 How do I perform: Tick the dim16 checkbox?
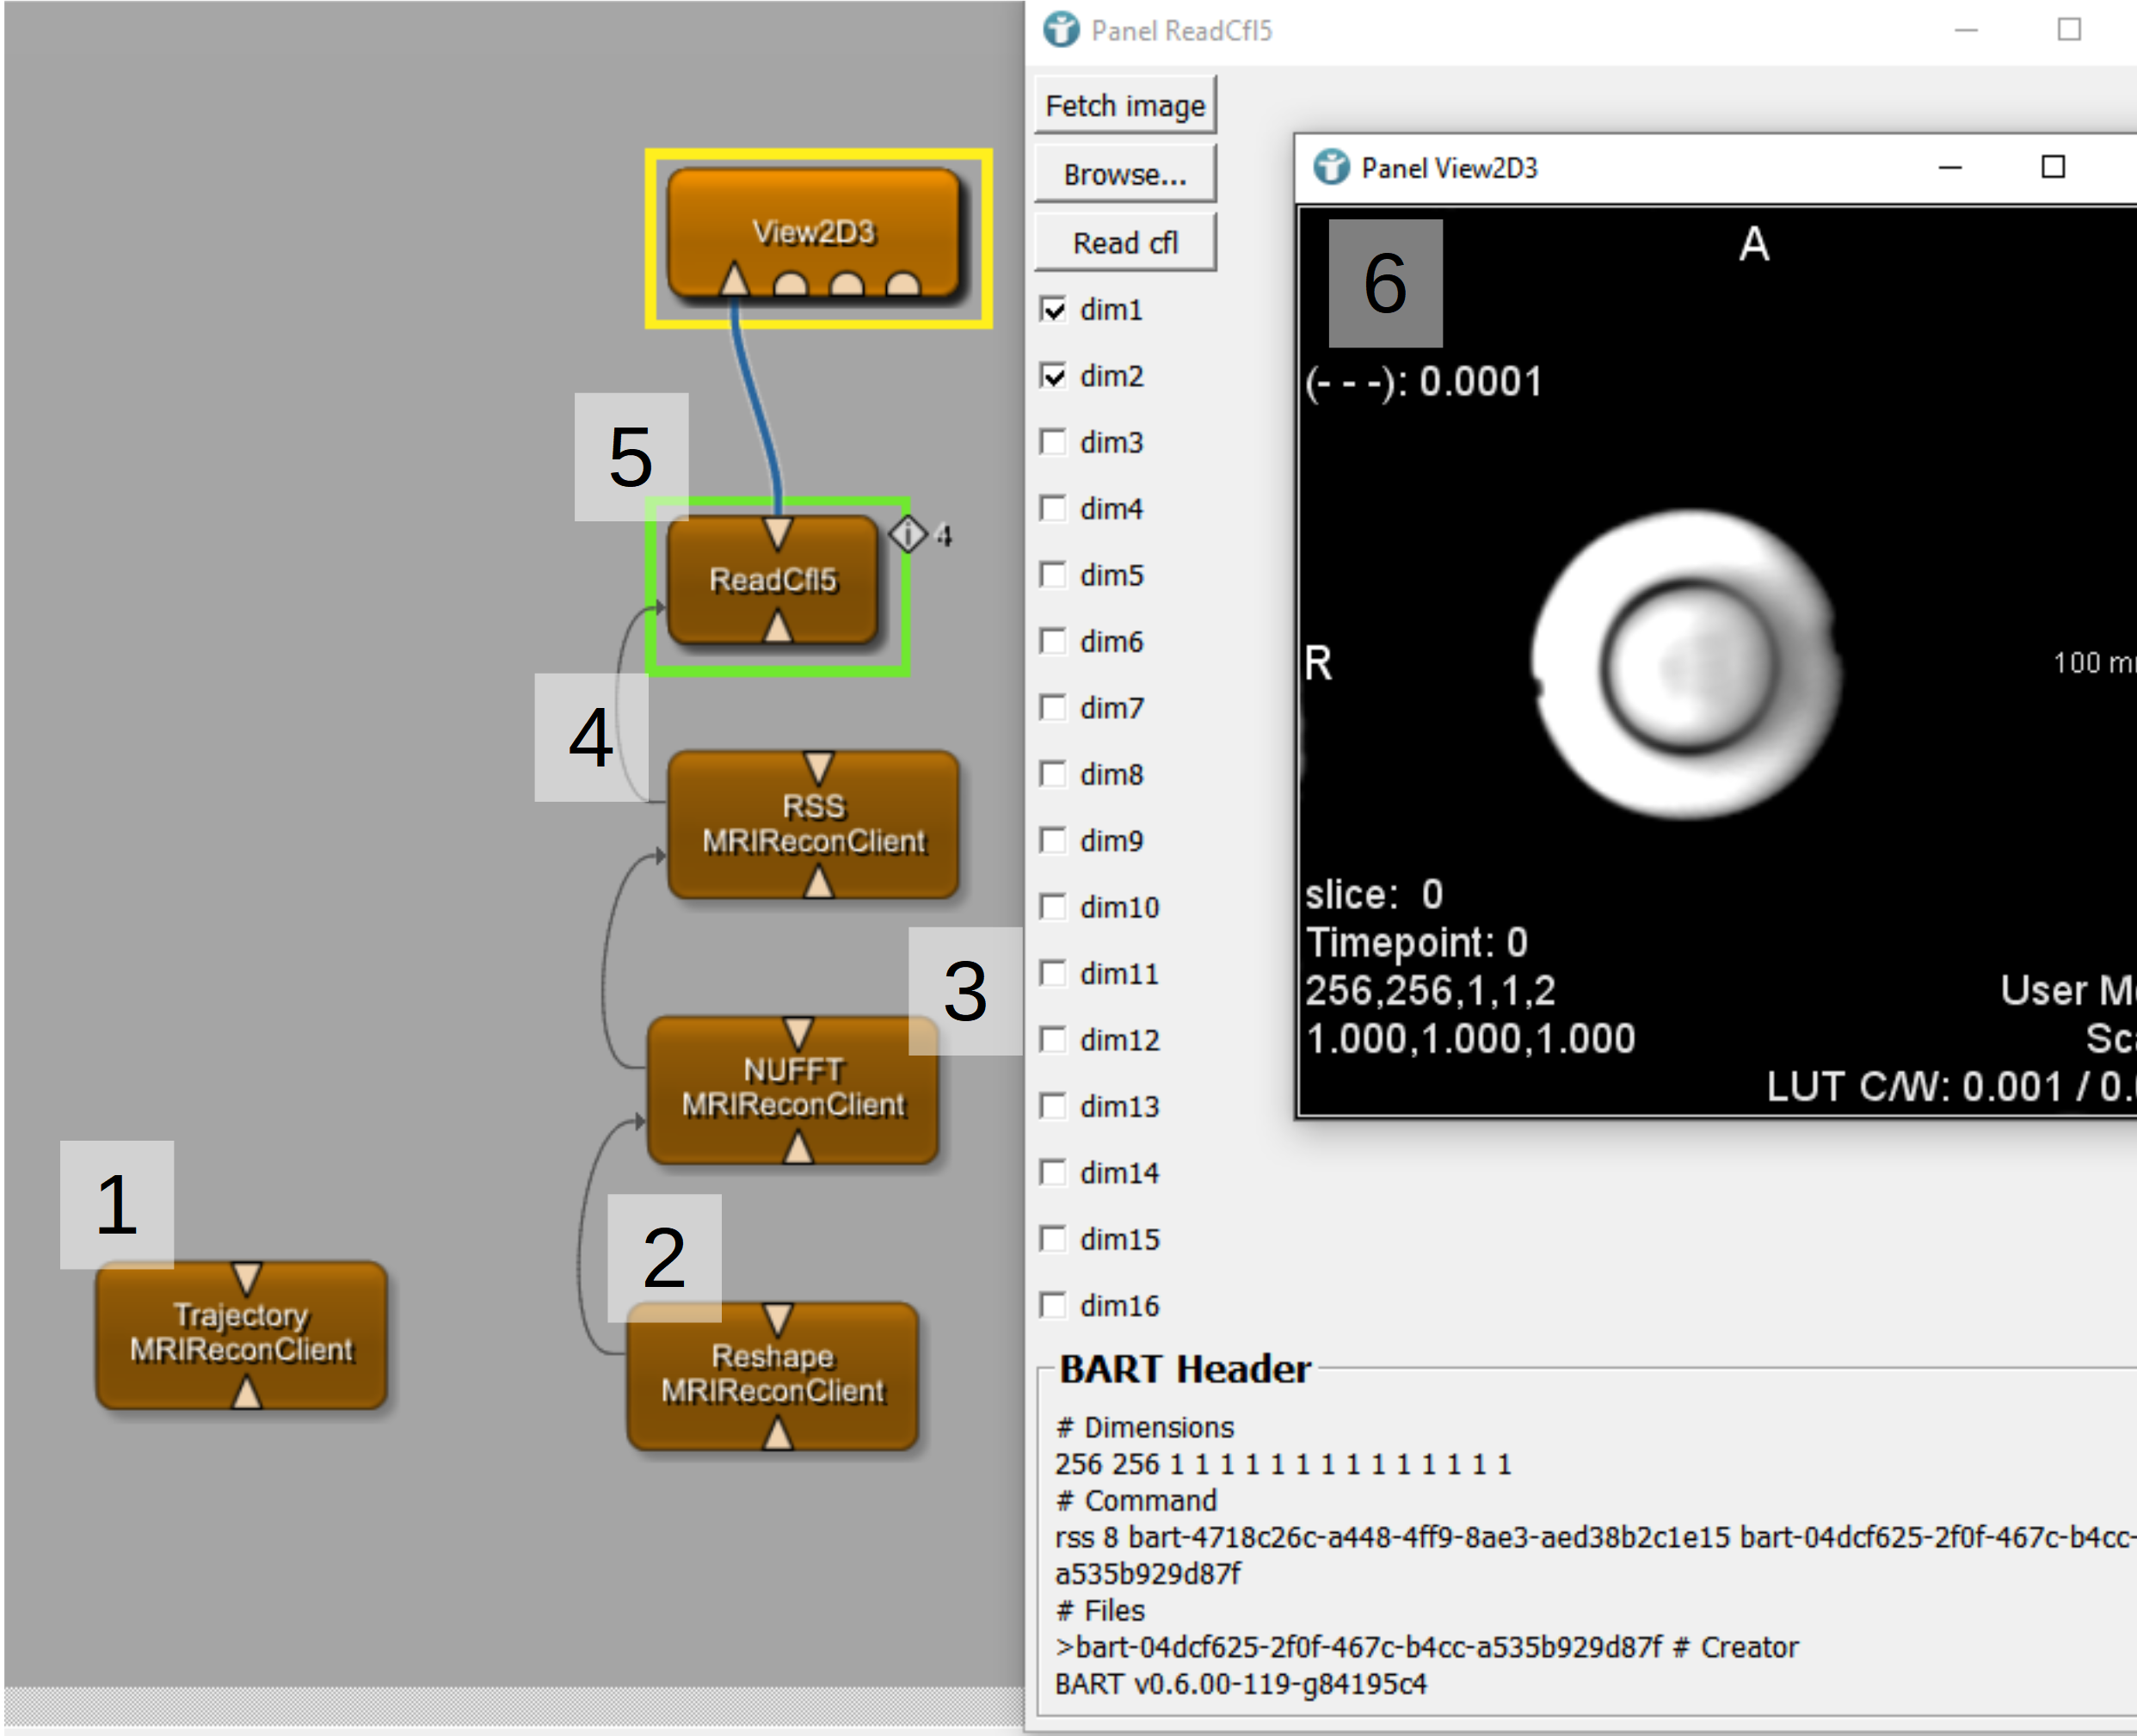1053,1305
